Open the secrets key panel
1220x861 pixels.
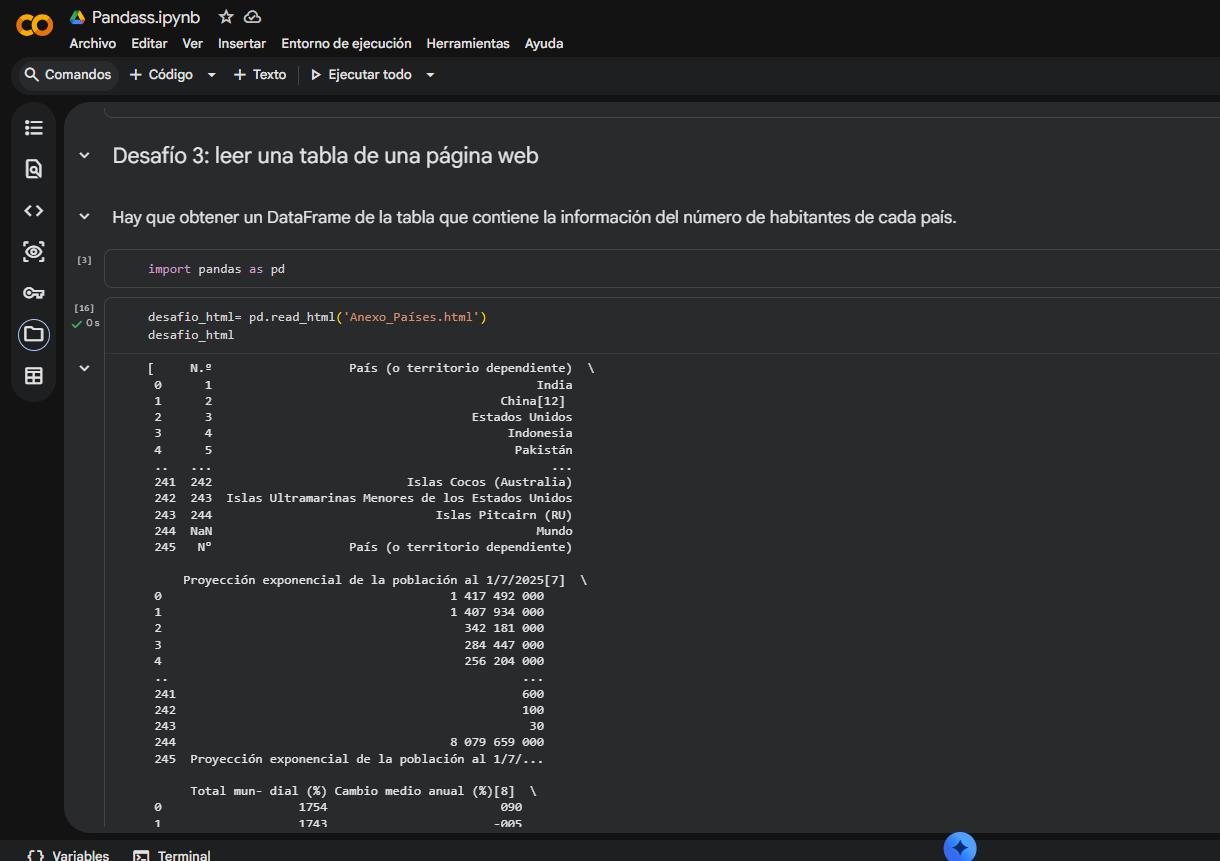[x=34, y=293]
